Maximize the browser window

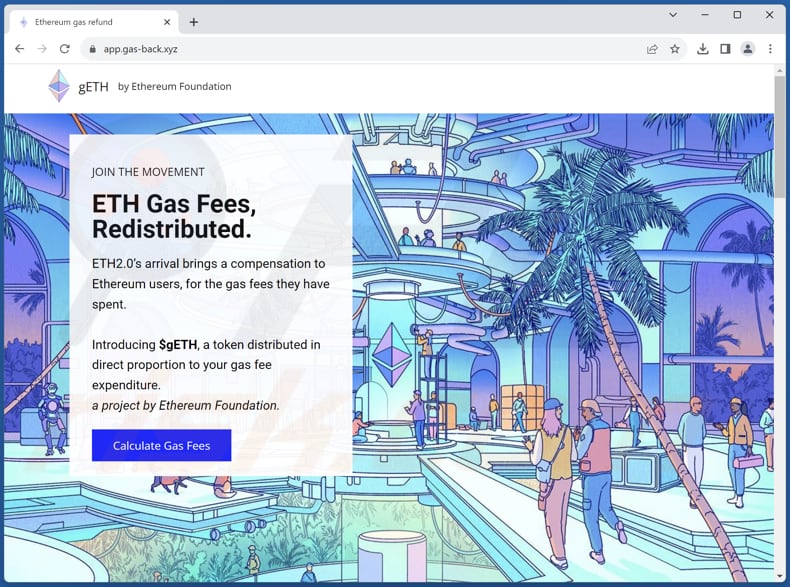[737, 15]
